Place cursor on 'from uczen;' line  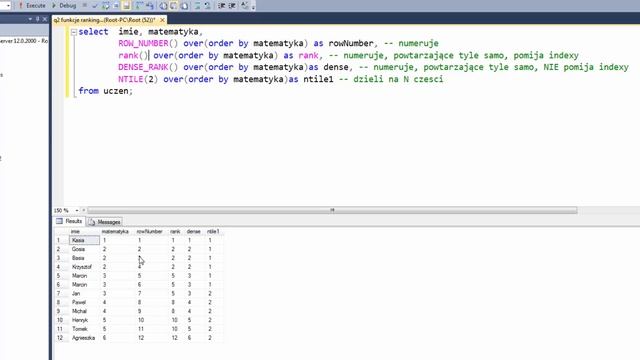[106, 91]
